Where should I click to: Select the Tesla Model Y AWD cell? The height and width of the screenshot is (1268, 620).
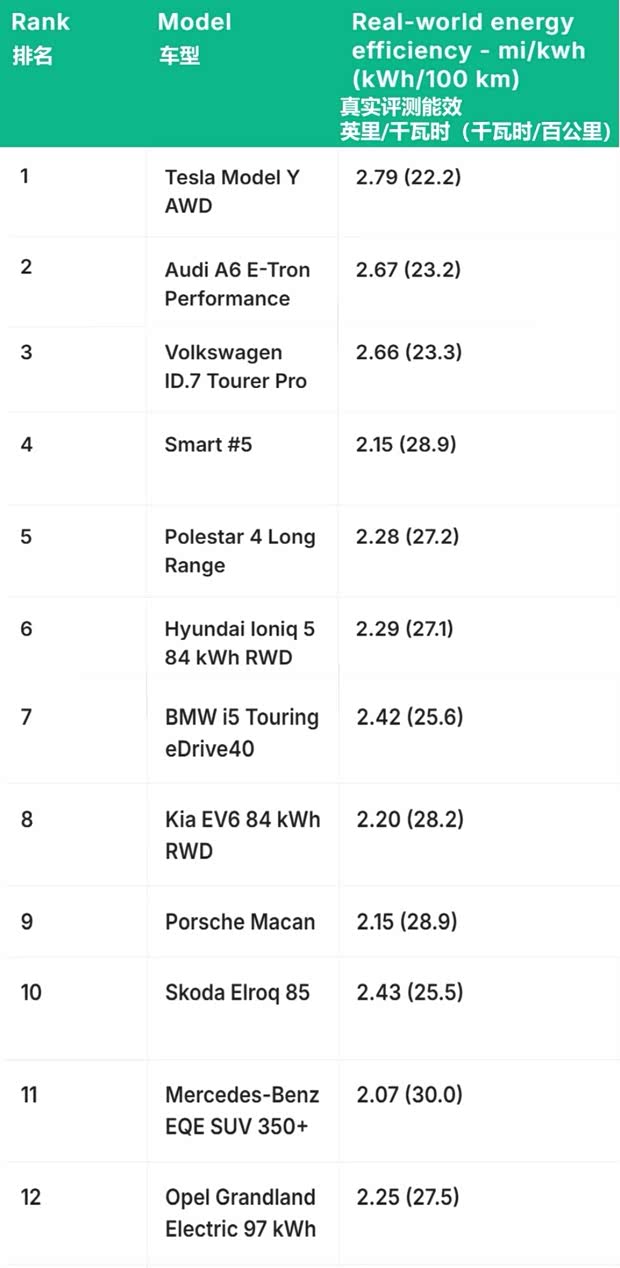coord(232,191)
